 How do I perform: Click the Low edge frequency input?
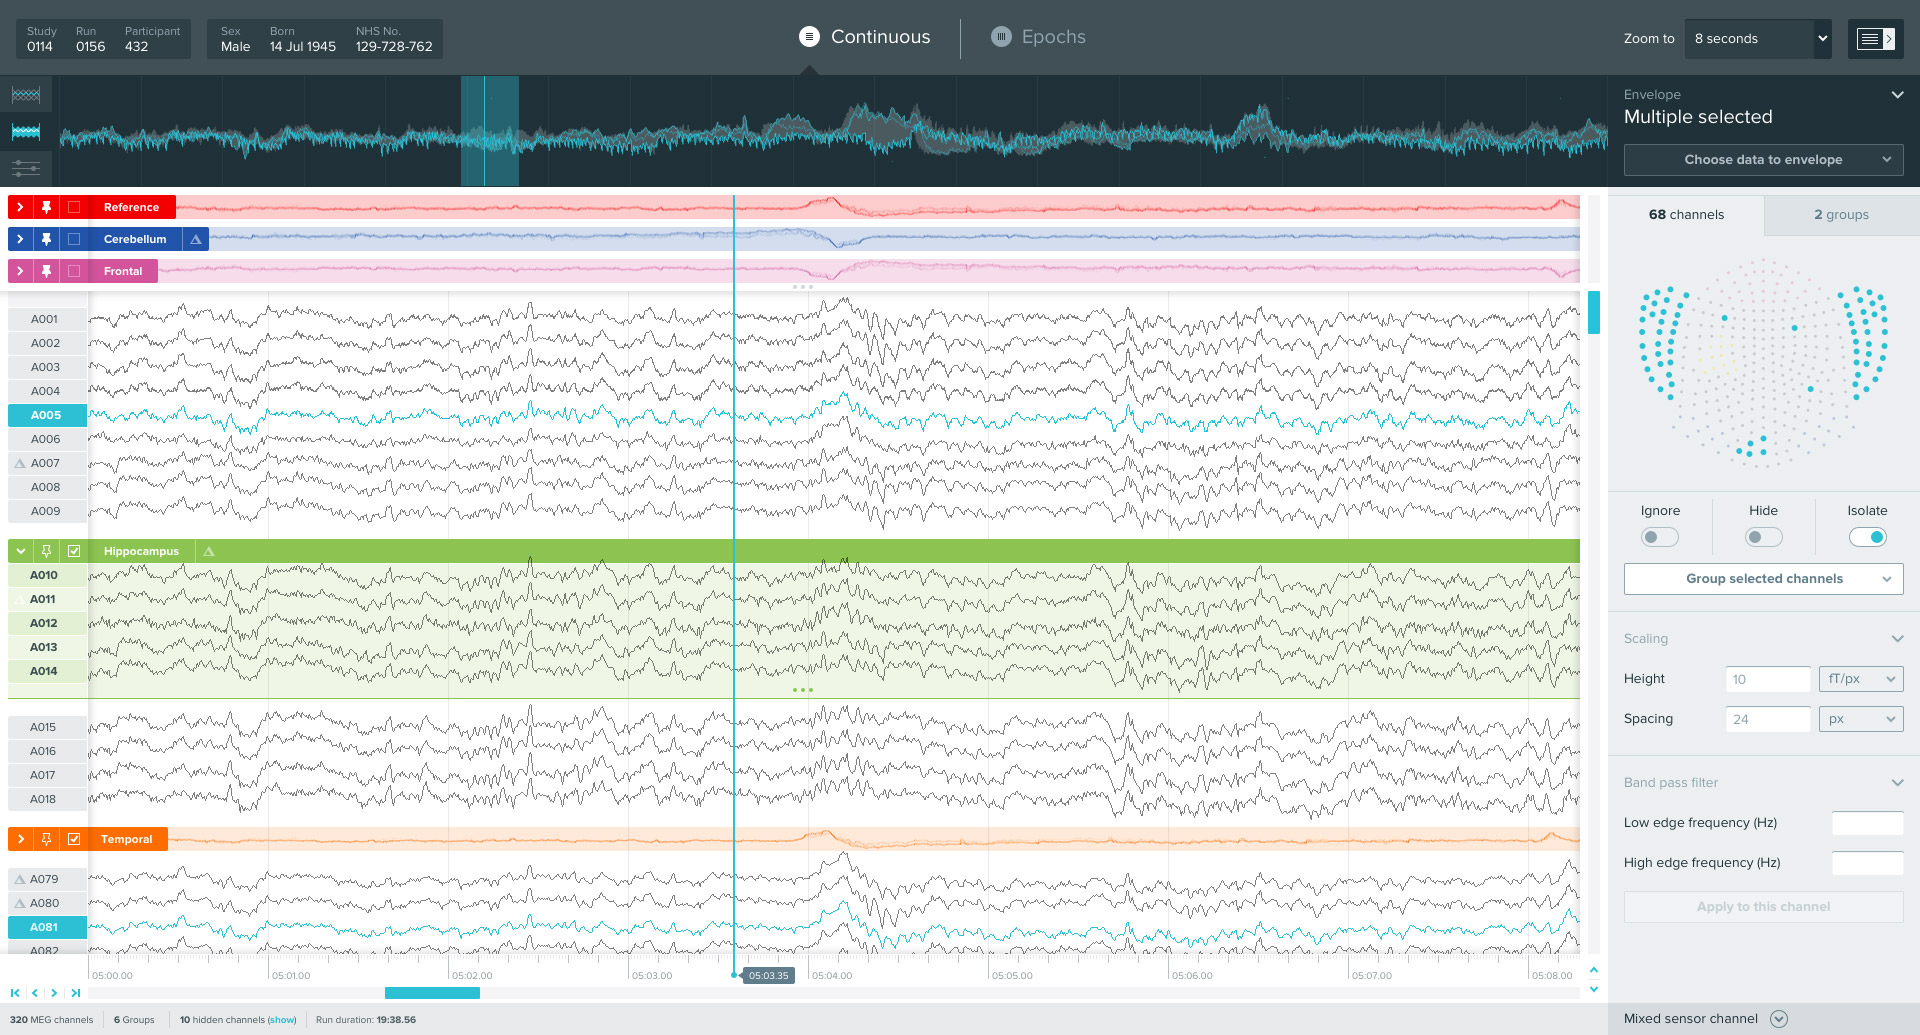[1867, 823]
